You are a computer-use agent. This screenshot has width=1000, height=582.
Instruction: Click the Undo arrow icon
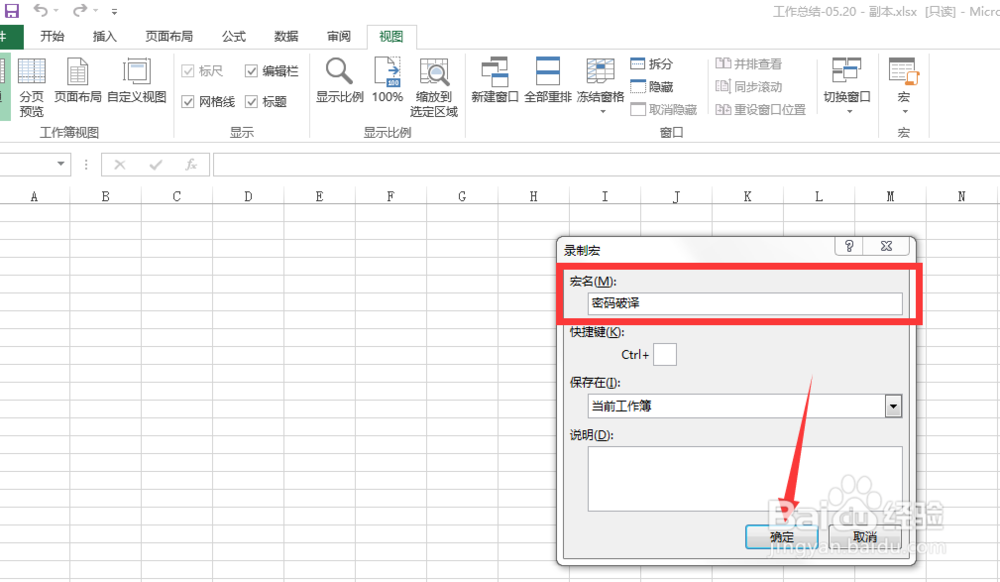click(41, 10)
